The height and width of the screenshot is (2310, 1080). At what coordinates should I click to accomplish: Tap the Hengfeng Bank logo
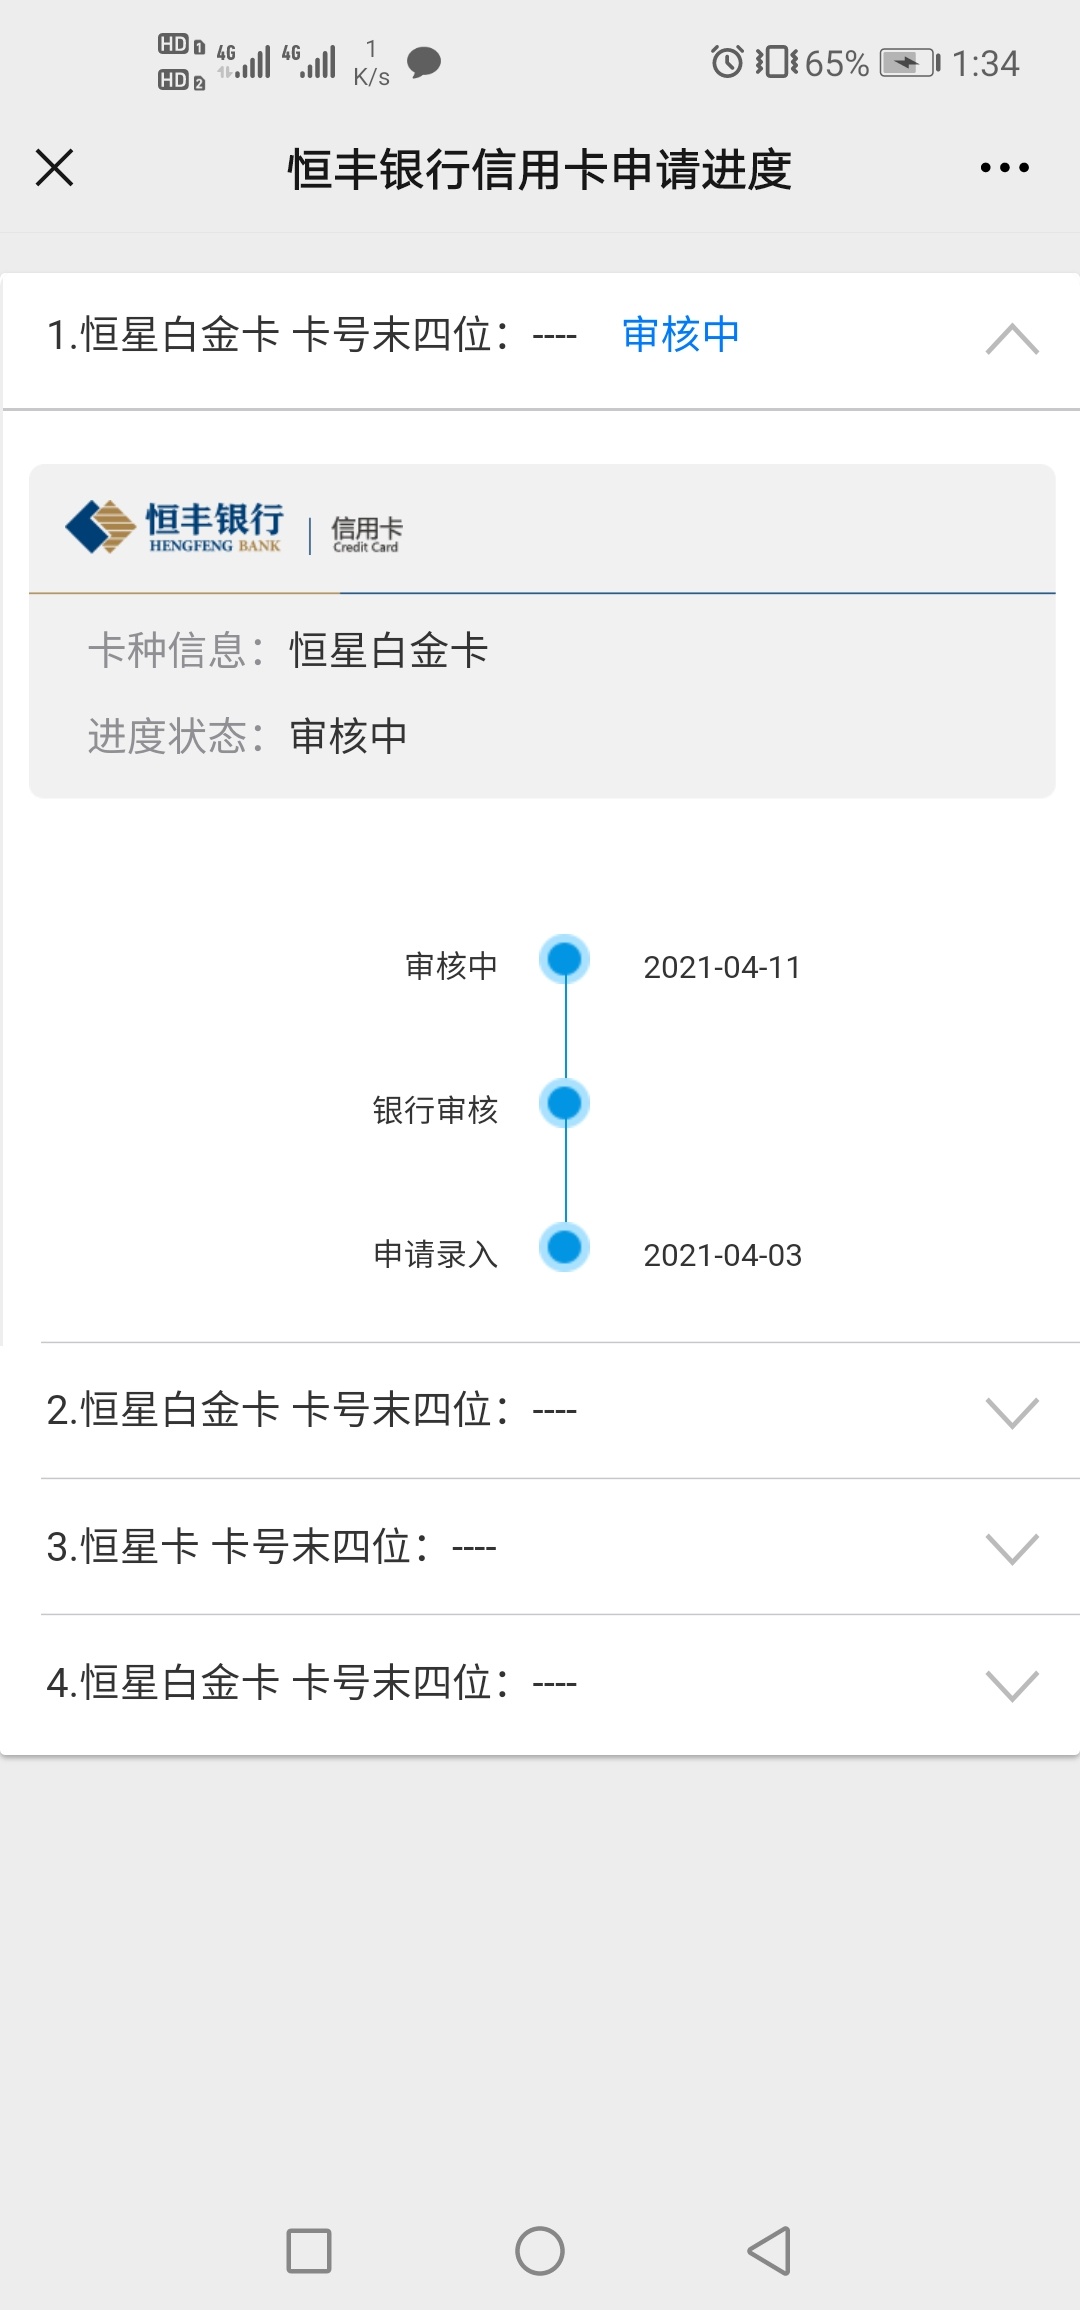pyautogui.click(x=175, y=527)
